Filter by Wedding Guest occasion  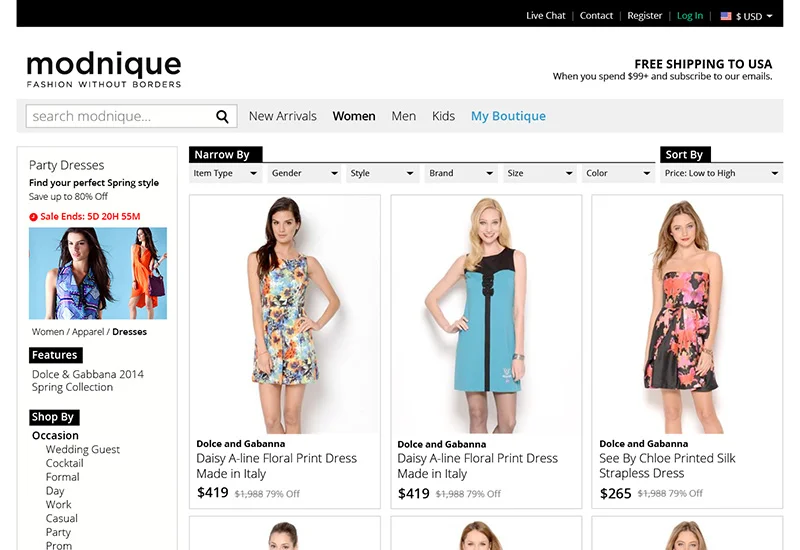[83, 449]
